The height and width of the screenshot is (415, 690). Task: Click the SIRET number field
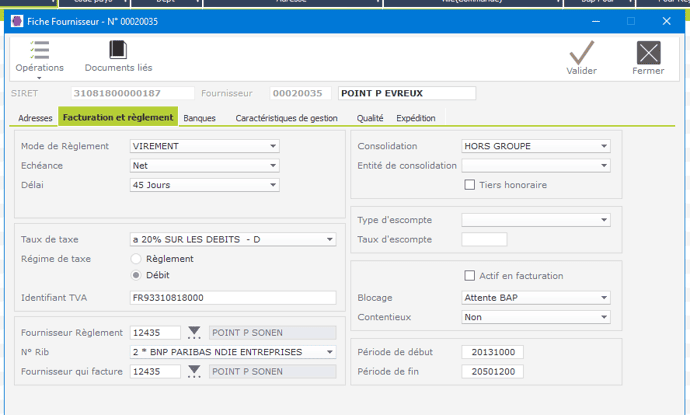coord(132,93)
